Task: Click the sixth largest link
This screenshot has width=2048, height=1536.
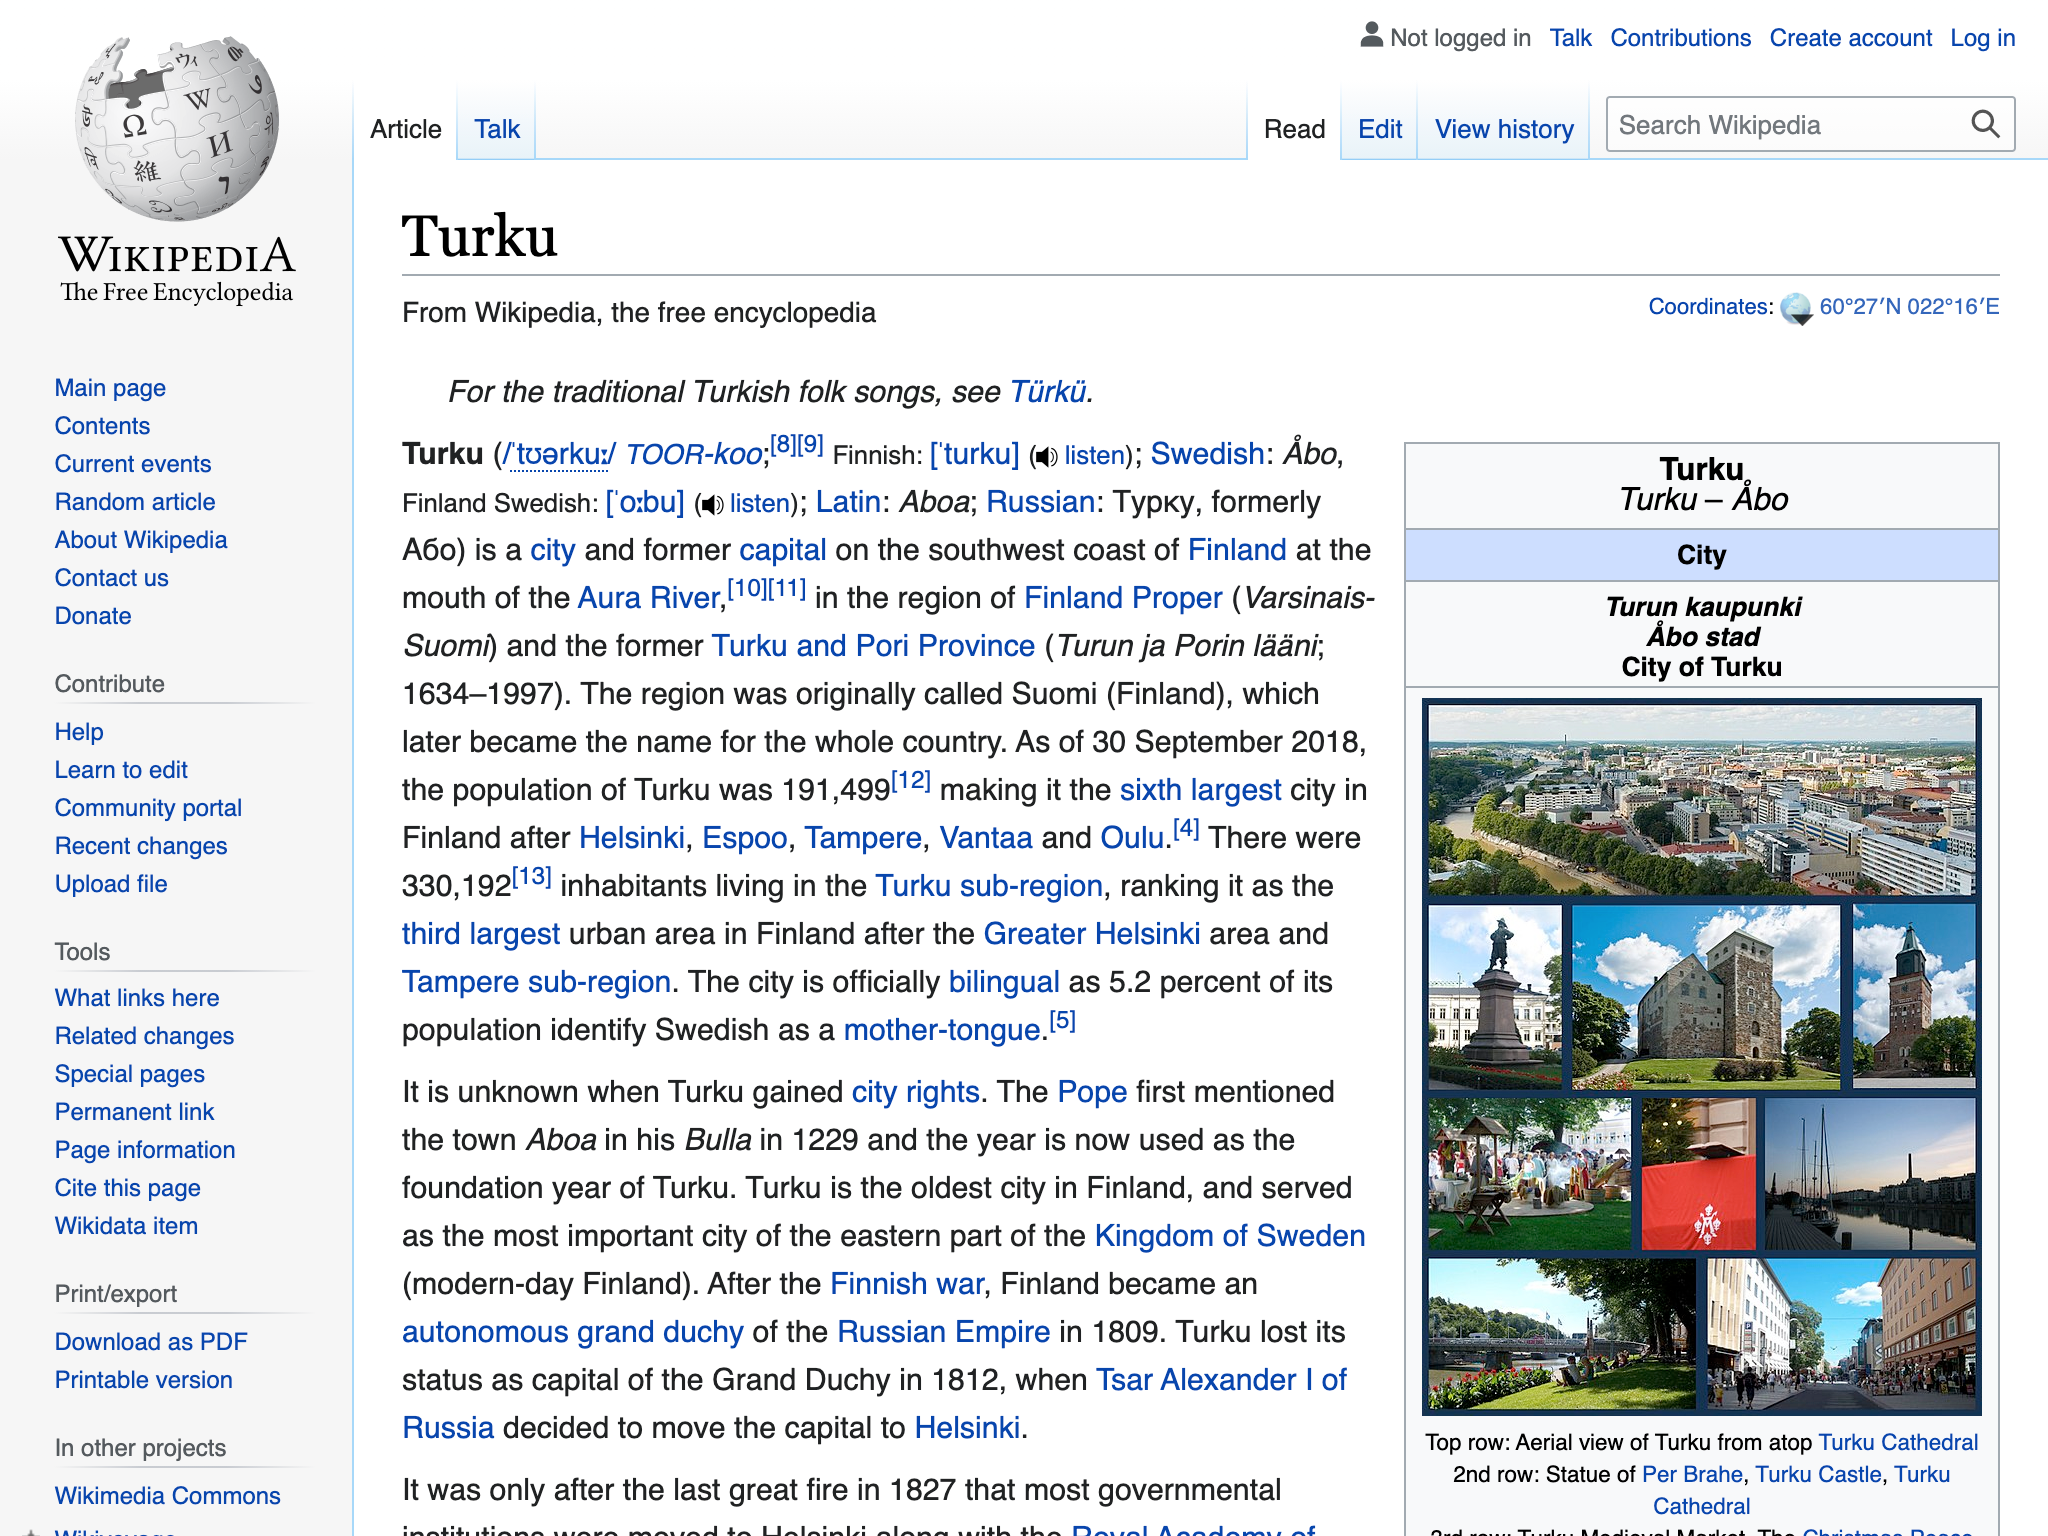Action: (1200, 790)
